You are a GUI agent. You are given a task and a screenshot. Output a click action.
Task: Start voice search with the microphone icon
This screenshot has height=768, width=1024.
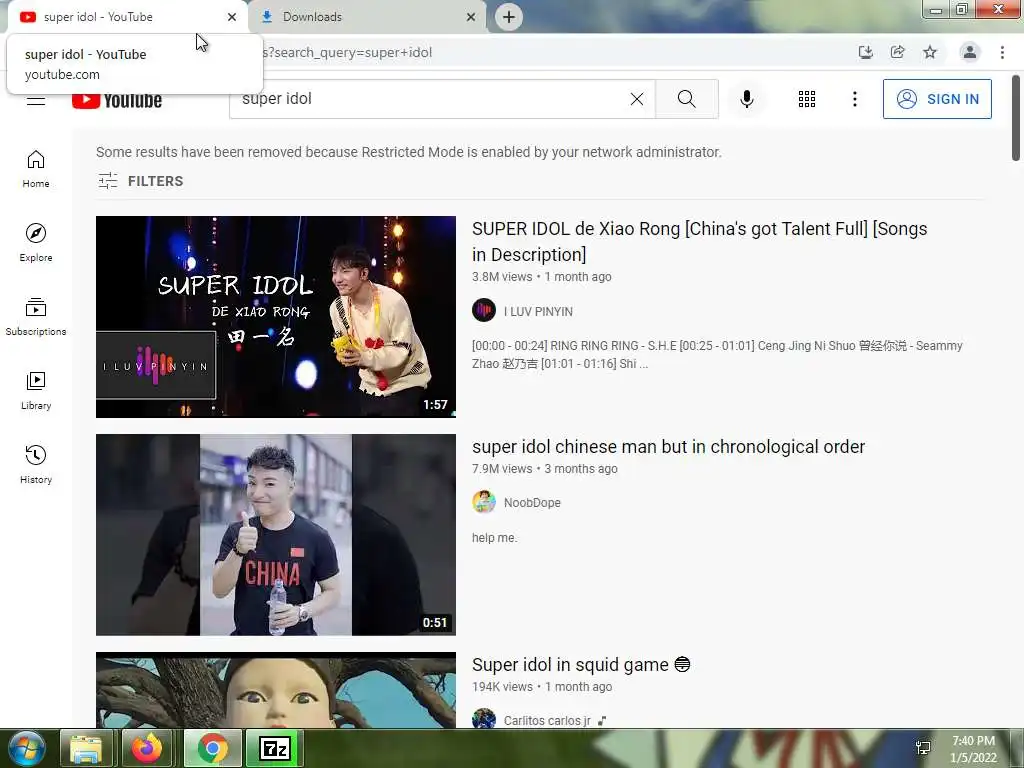pos(747,99)
